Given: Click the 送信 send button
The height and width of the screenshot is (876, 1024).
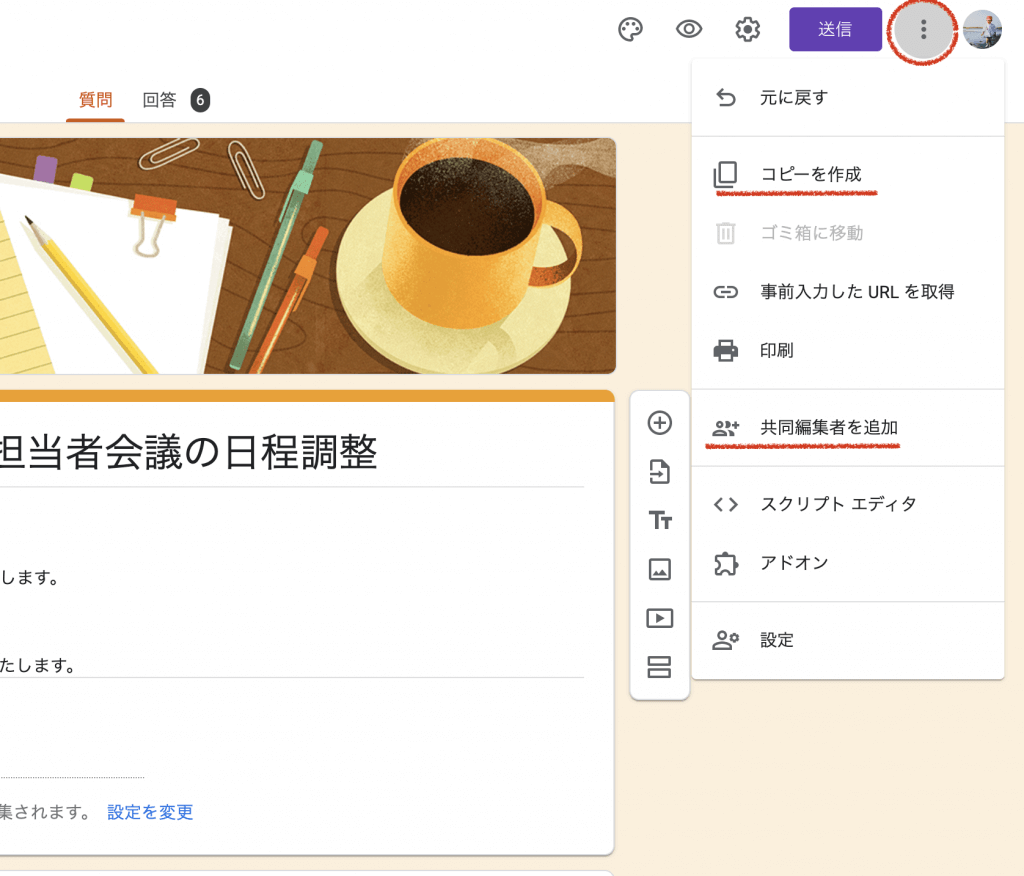Looking at the screenshot, I should tap(835, 30).
